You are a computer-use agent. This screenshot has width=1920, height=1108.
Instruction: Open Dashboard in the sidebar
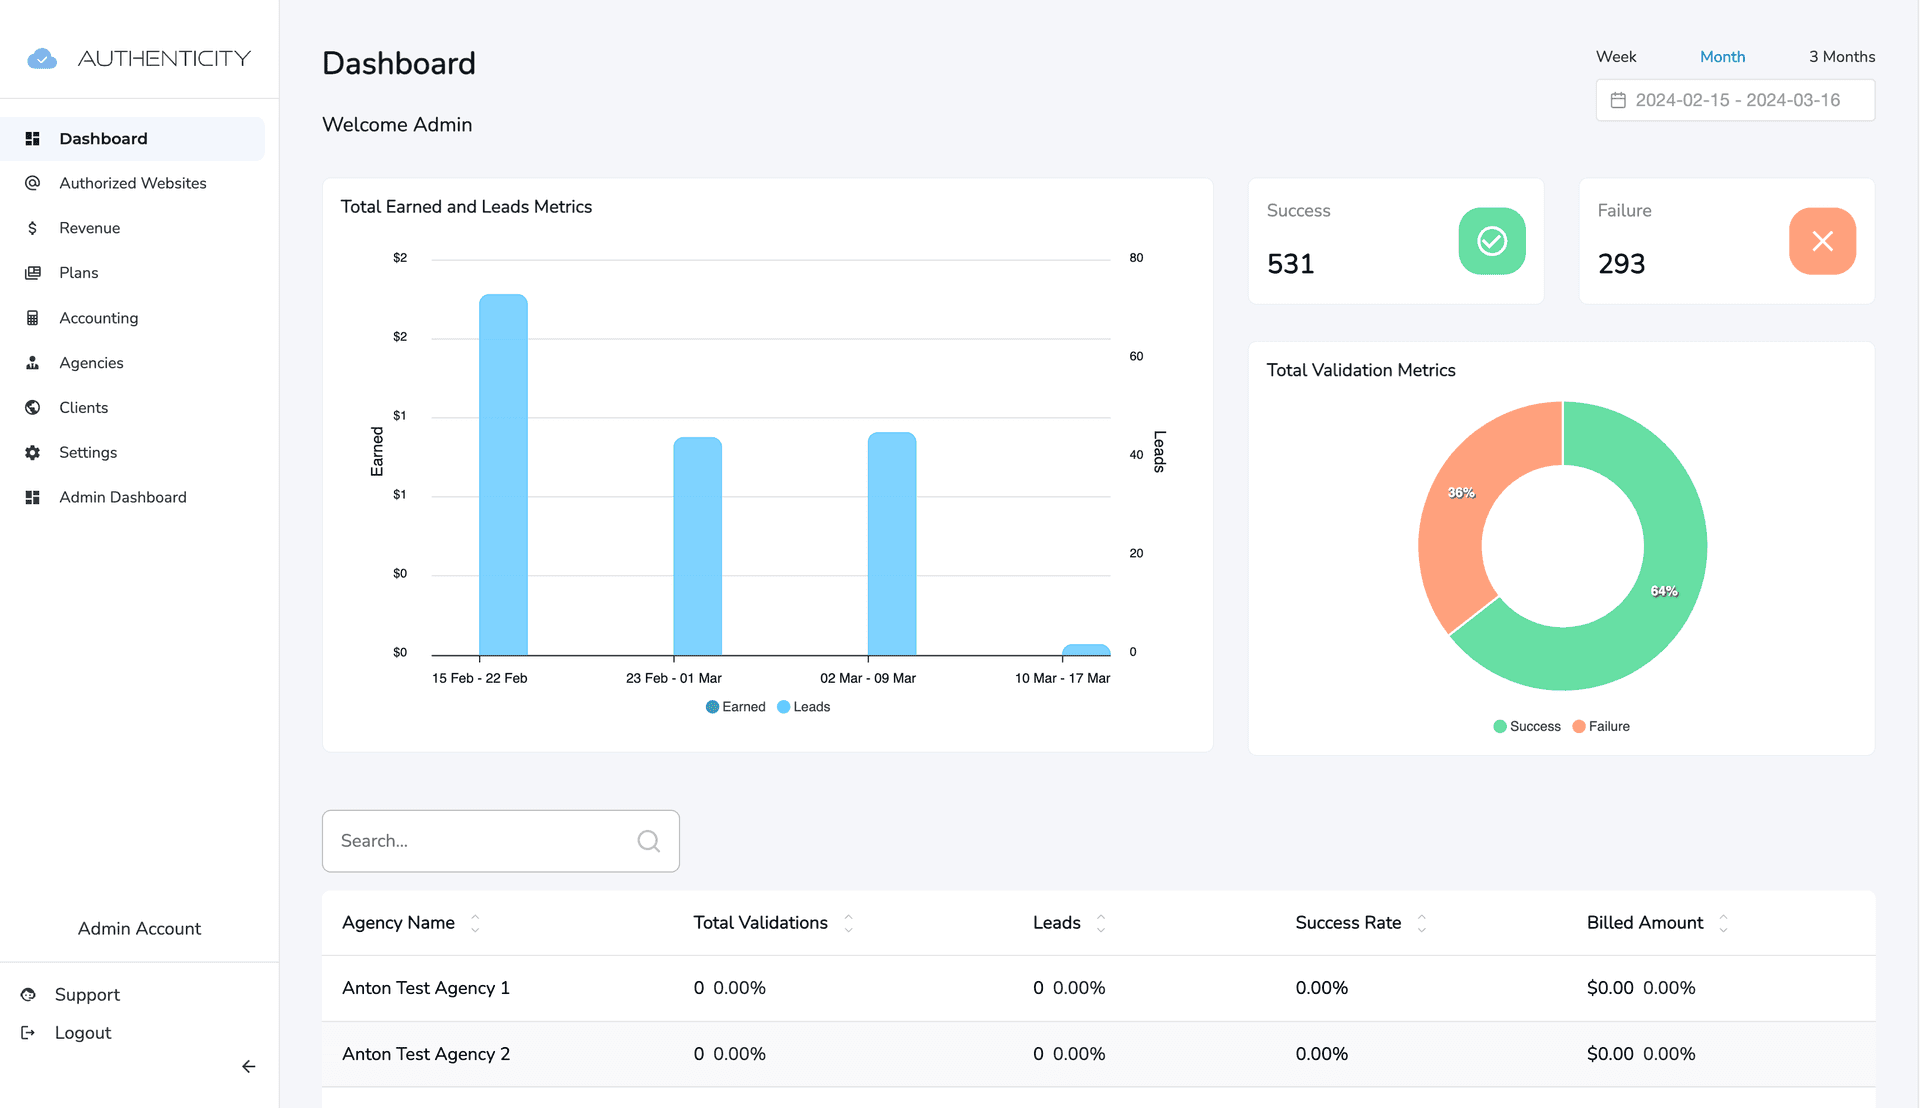pyautogui.click(x=132, y=139)
